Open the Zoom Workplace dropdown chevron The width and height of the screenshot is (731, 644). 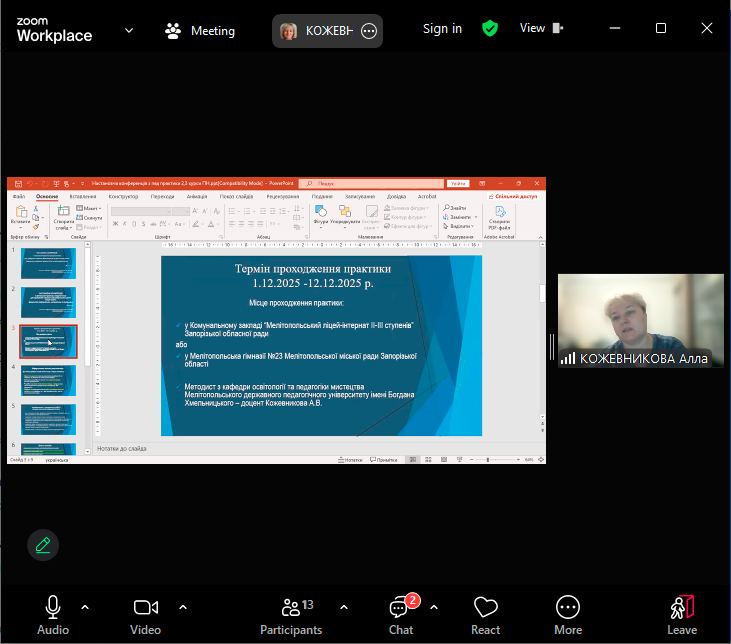pyautogui.click(x=128, y=30)
